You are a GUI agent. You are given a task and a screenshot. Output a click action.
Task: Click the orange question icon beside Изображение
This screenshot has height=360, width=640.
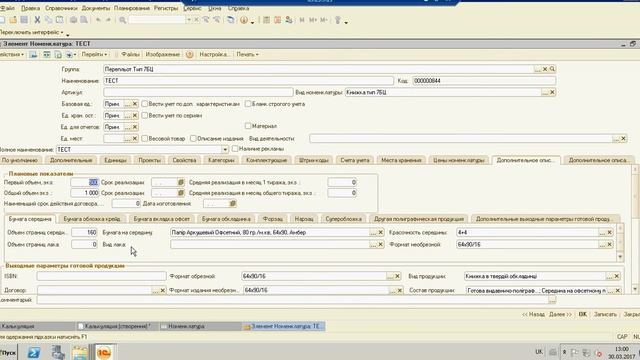coord(189,54)
